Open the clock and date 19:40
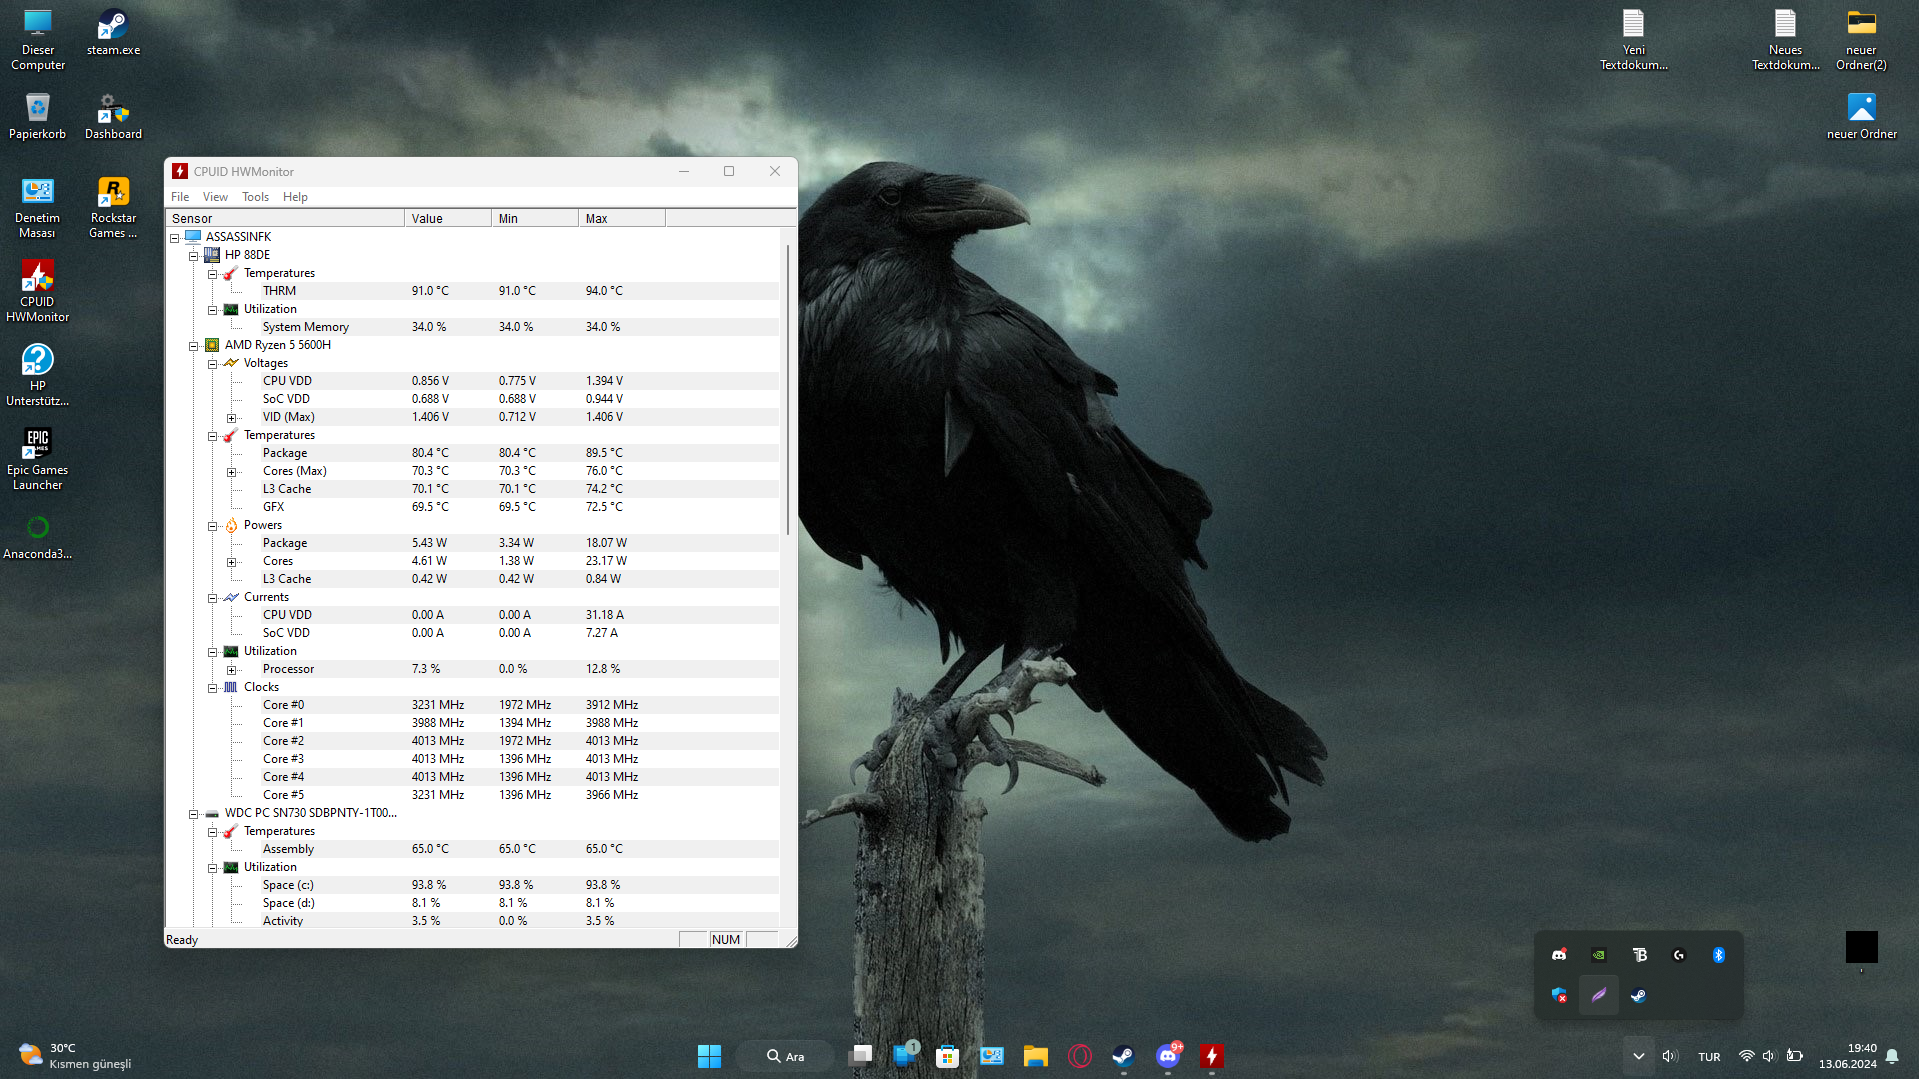1919x1079 pixels. (1847, 1056)
